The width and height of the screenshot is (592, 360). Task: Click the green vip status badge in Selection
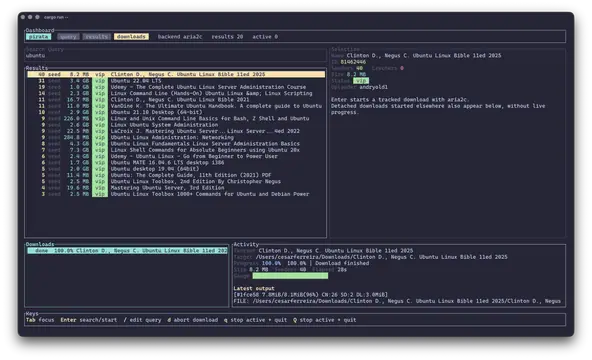coord(361,81)
